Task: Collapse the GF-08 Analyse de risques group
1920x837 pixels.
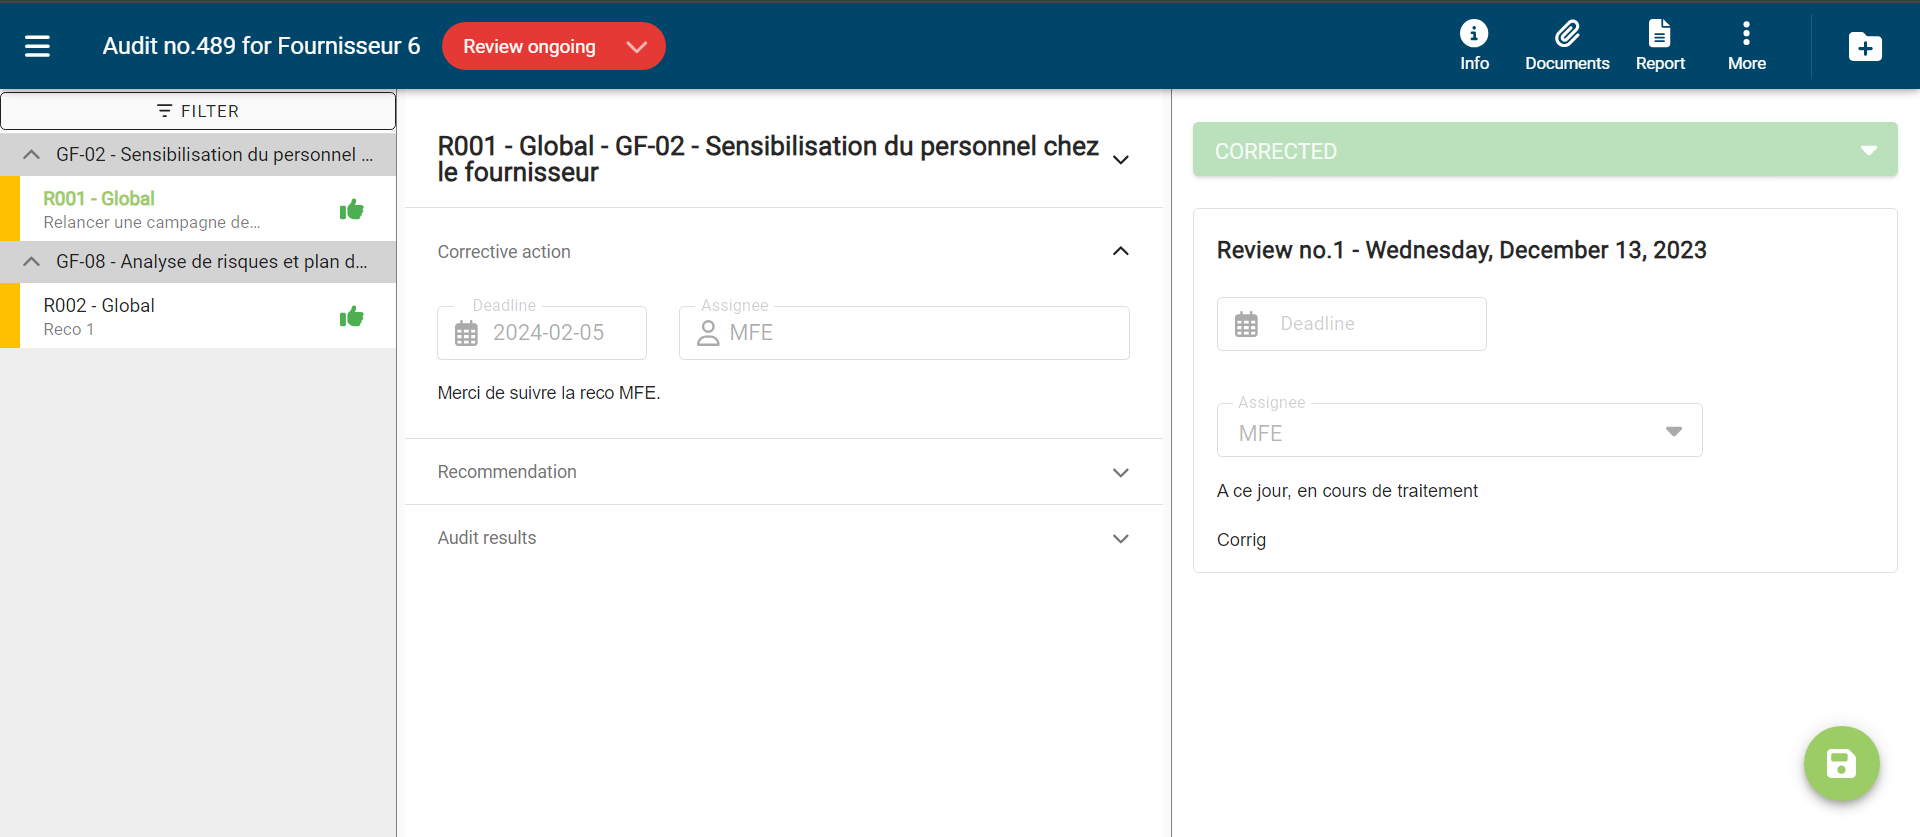Action: (32, 261)
